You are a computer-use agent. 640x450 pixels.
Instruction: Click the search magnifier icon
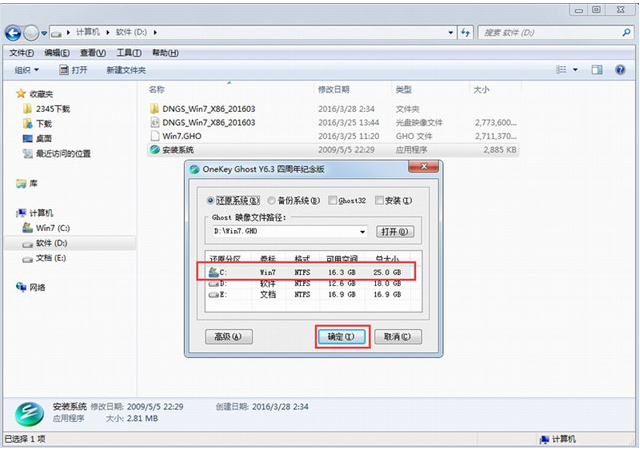626,32
